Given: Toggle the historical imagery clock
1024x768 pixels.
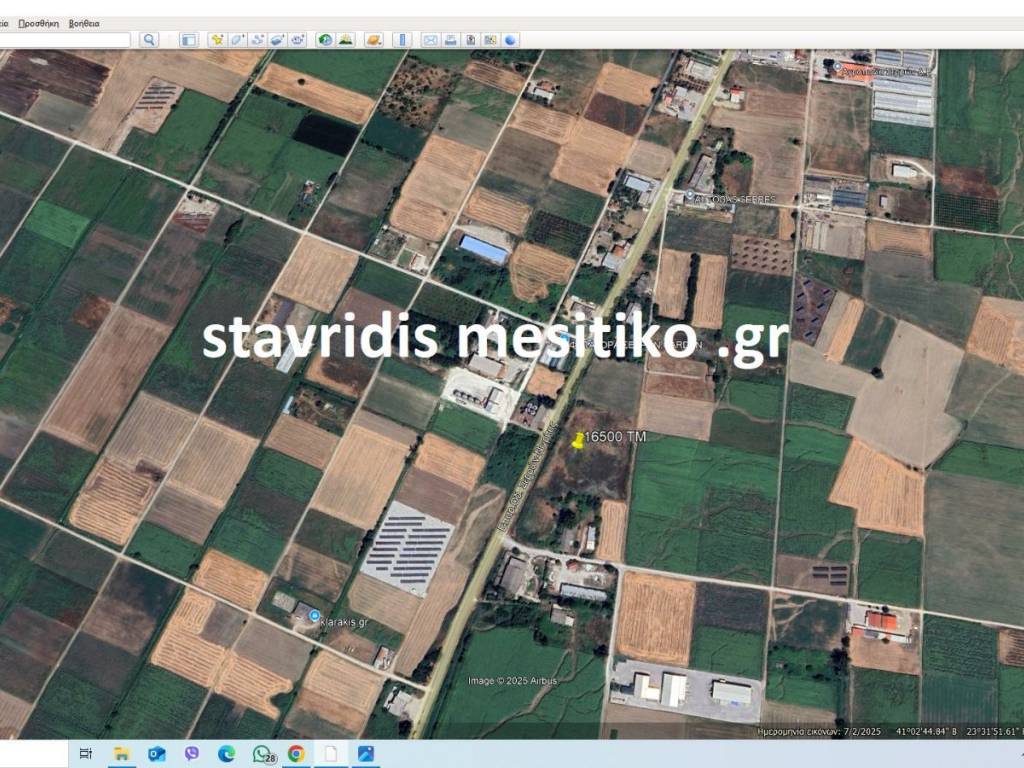Looking at the screenshot, I should click(x=325, y=40).
